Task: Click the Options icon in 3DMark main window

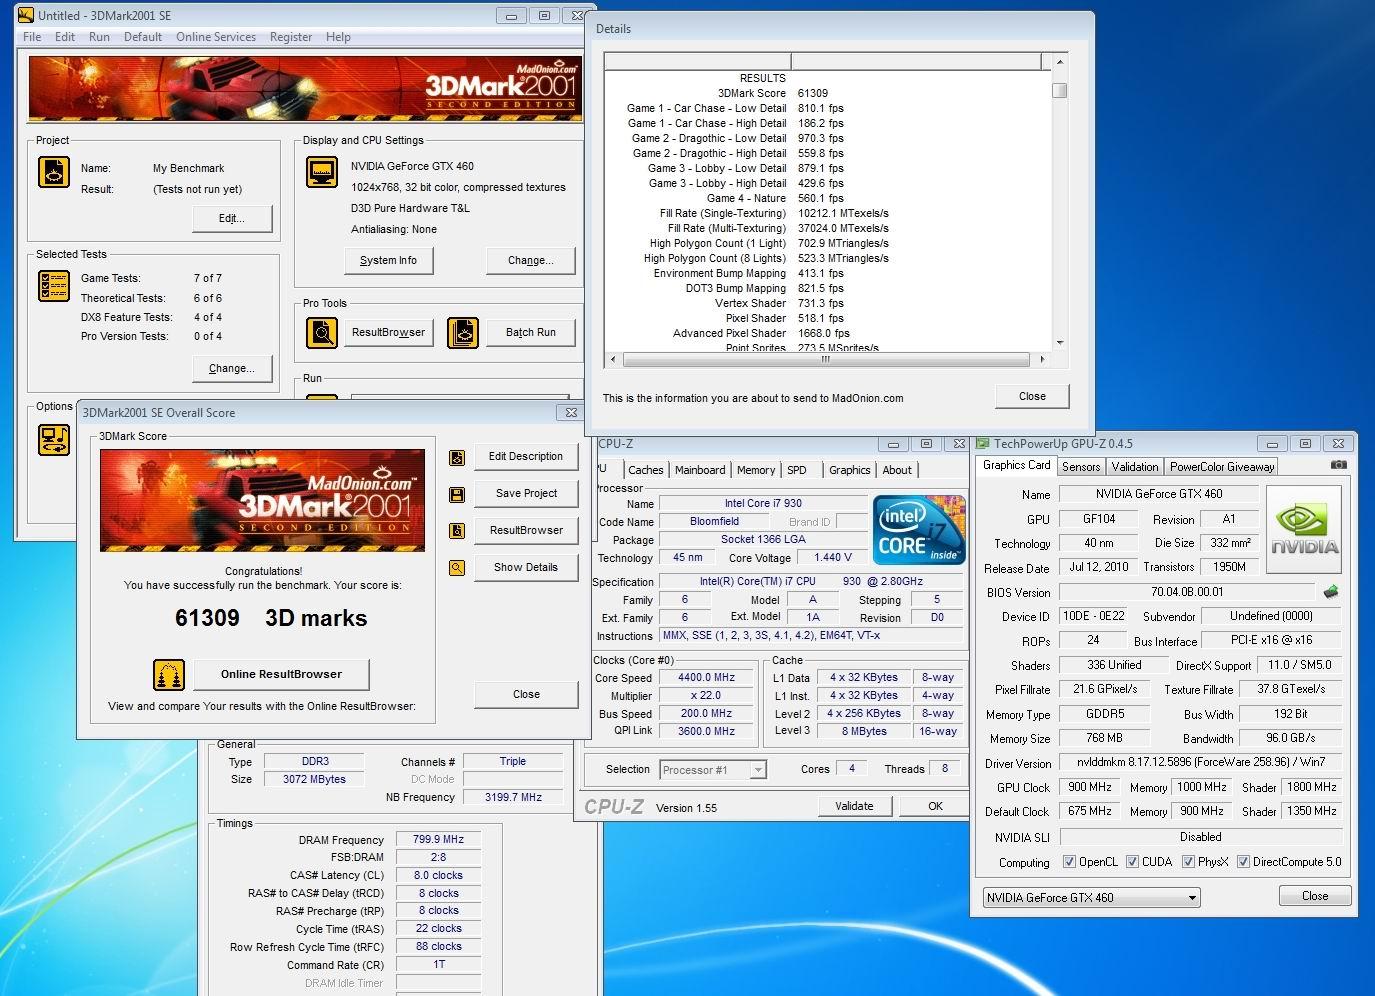Action: (x=53, y=440)
